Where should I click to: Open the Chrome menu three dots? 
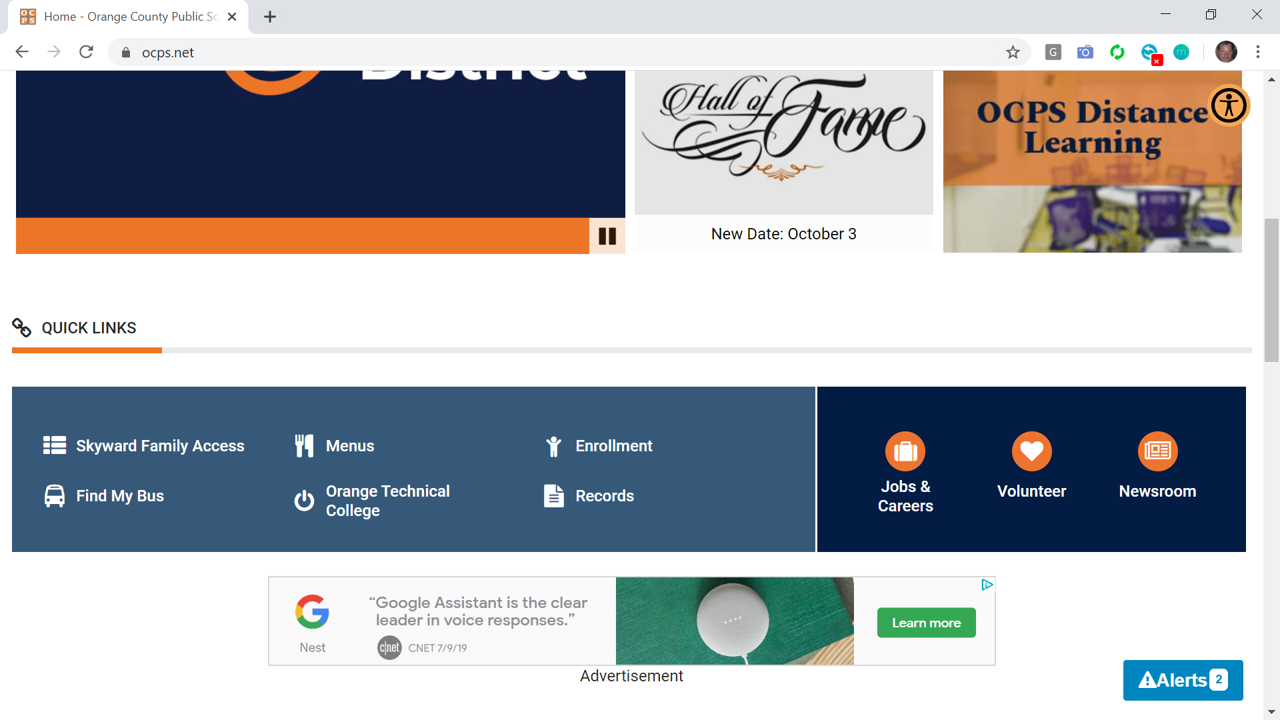(x=1259, y=52)
